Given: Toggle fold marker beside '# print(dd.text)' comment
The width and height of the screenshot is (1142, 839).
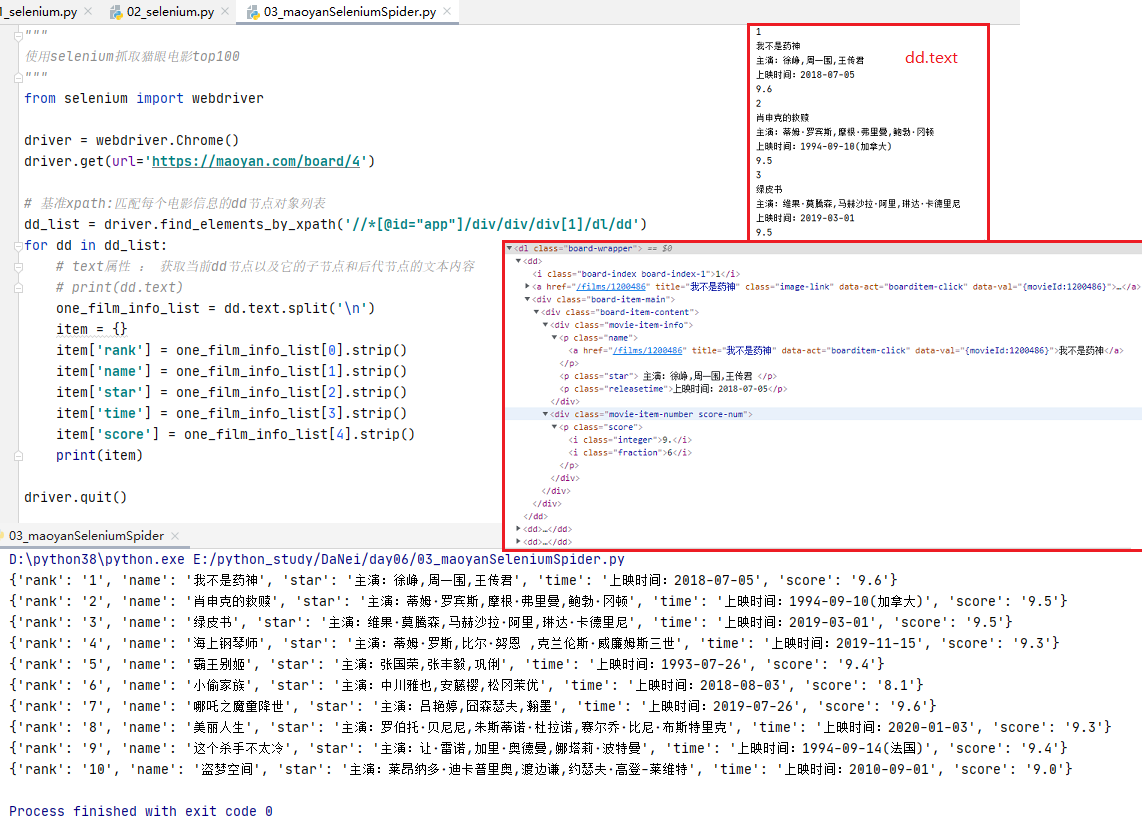Looking at the screenshot, I should tap(18, 288).
